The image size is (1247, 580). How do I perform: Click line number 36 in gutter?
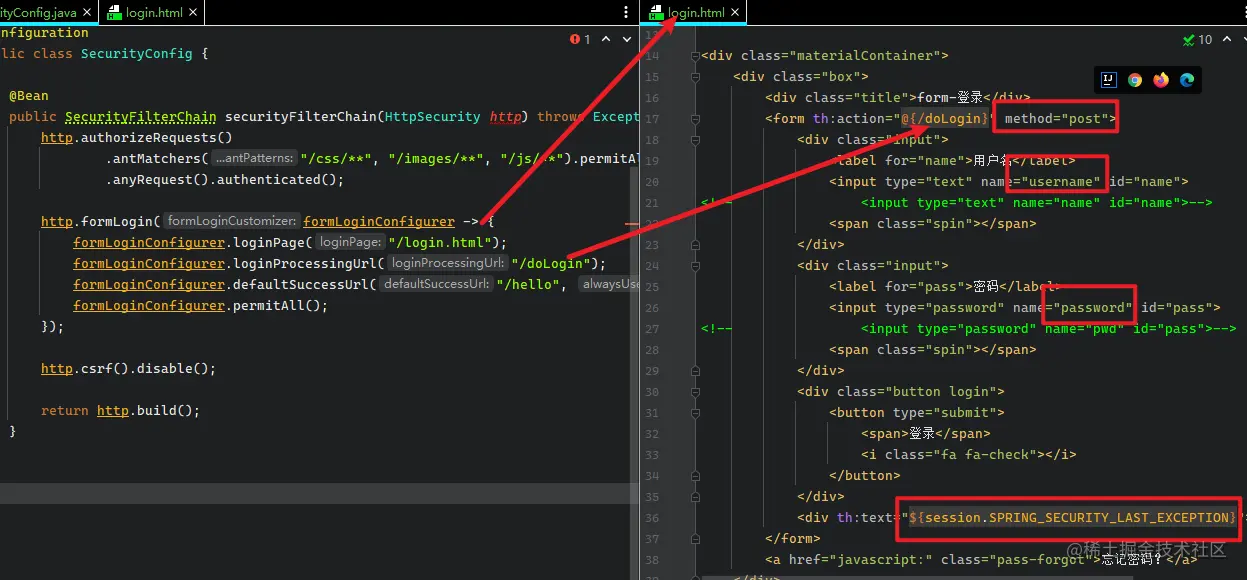click(652, 518)
